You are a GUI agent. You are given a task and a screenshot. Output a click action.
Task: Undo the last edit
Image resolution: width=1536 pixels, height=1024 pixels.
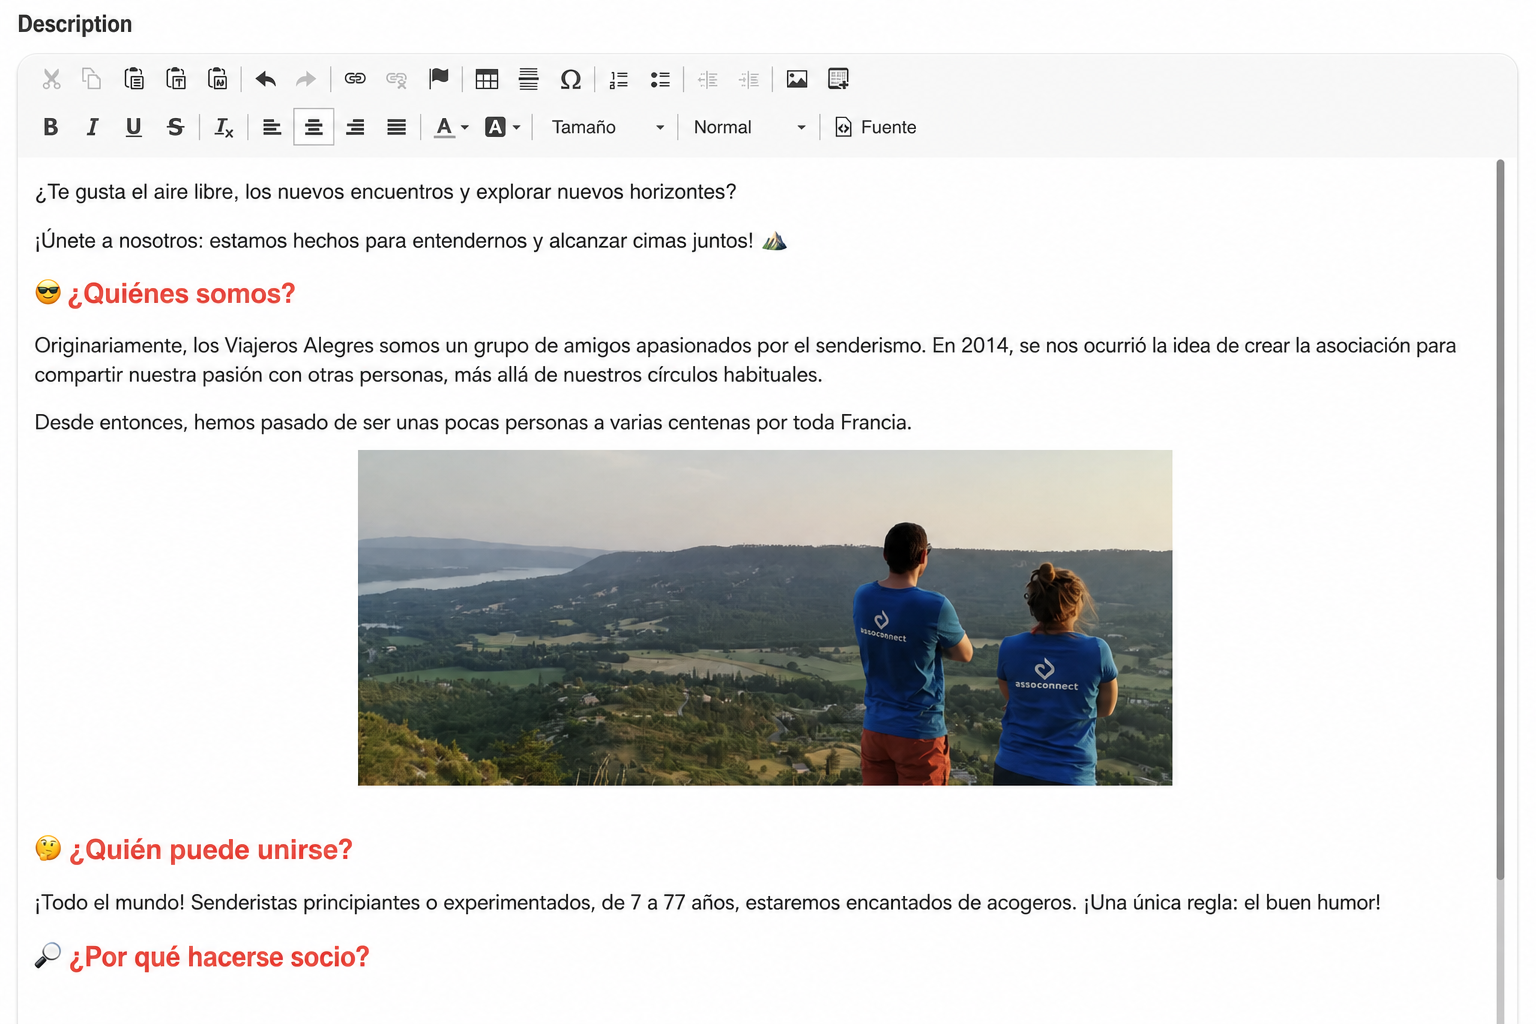point(265,79)
